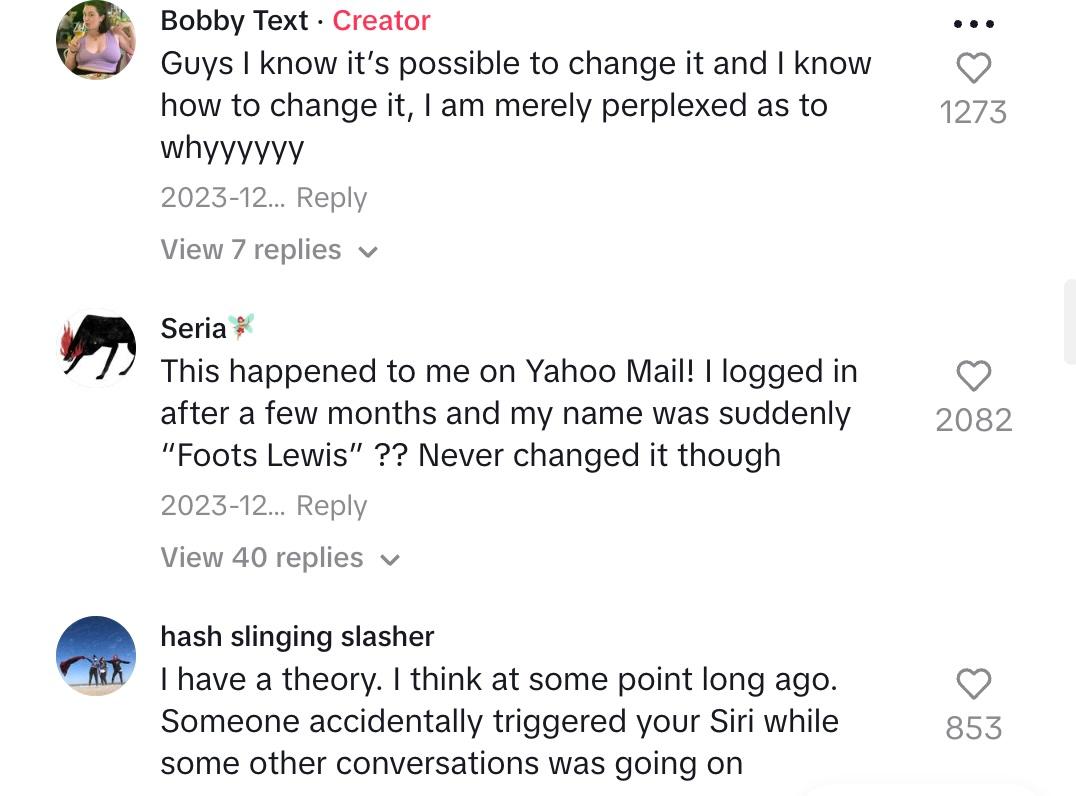
Task: Click the chevron beside View 7 replies
Action: tap(366, 251)
